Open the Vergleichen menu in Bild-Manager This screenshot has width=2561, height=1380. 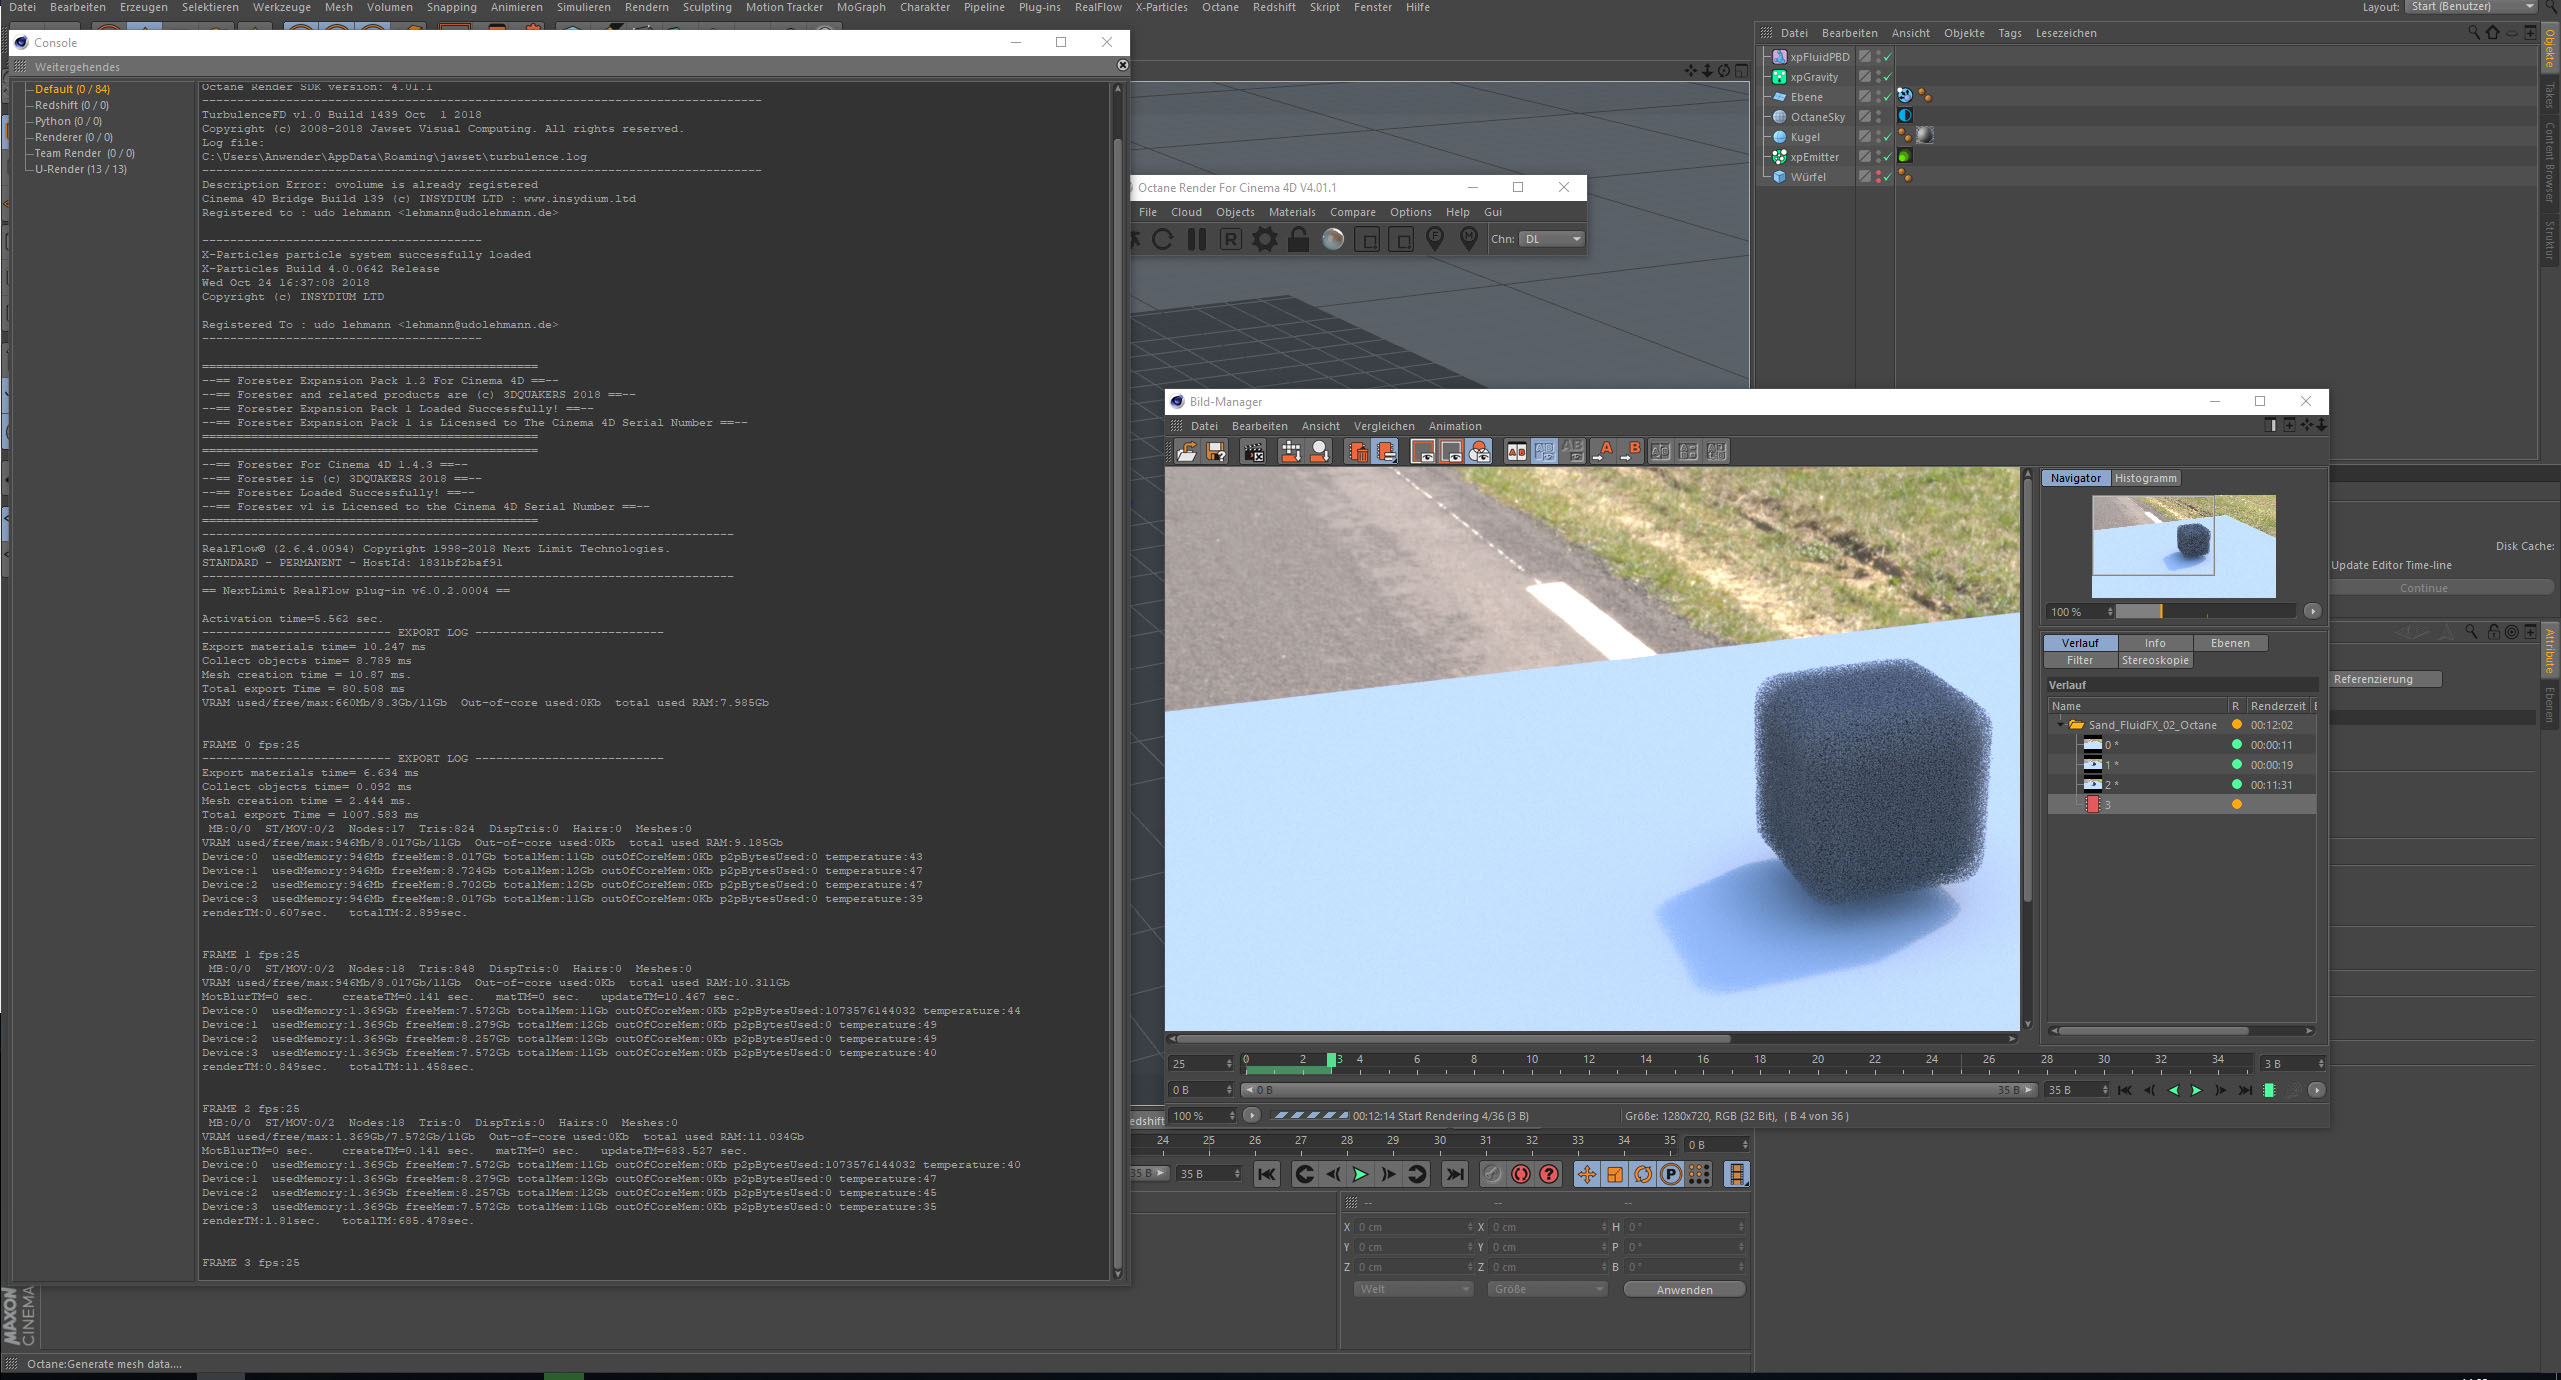[x=1384, y=426]
